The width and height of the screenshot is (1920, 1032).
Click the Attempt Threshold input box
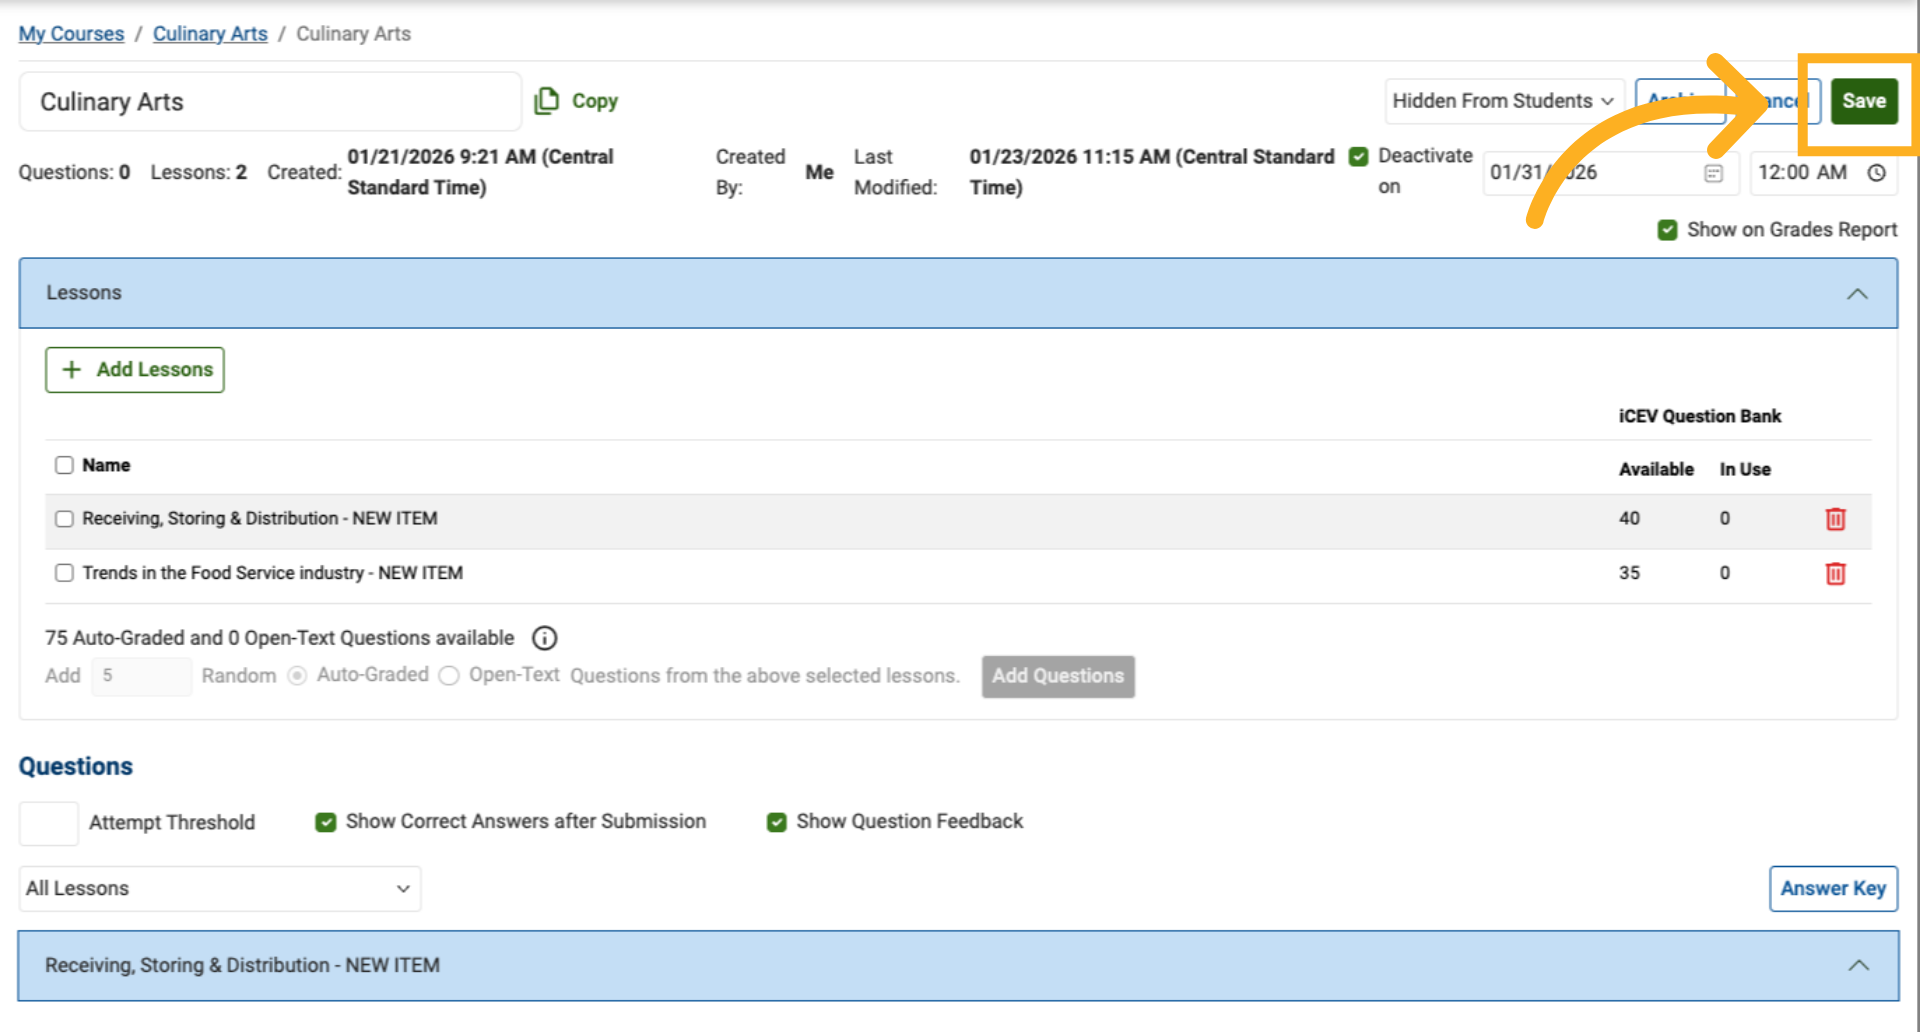click(x=49, y=823)
